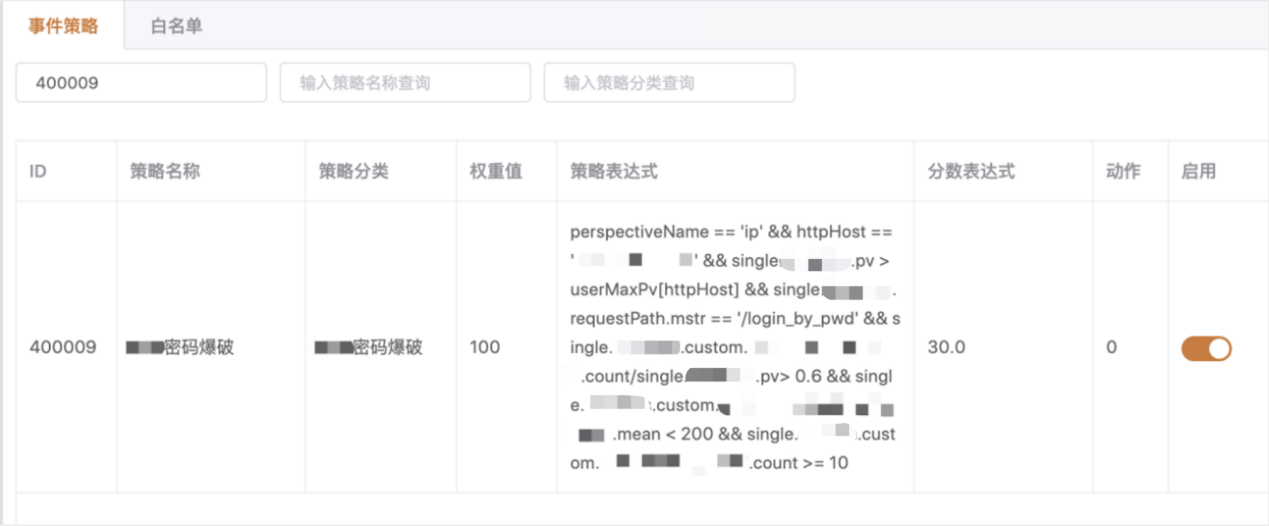Switch to the 事件策略 tab
The width and height of the screenshot is (1269, 526).
(x=63, y=26)
